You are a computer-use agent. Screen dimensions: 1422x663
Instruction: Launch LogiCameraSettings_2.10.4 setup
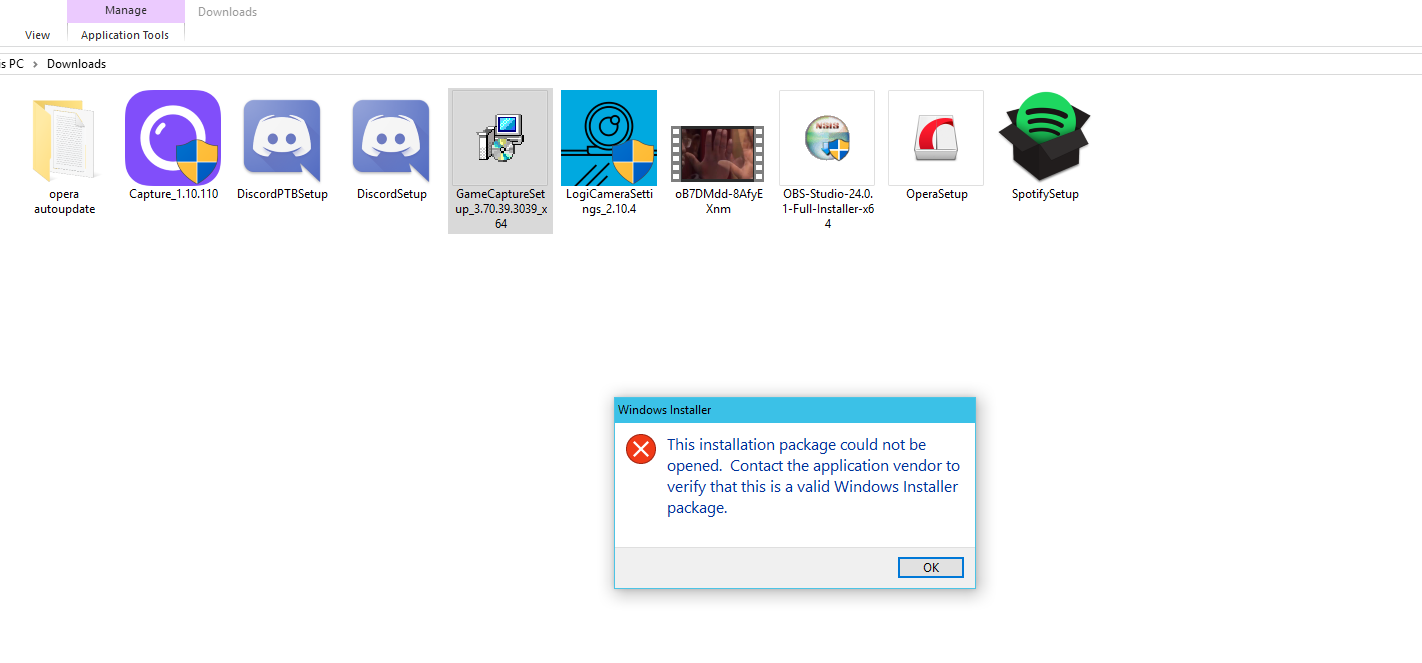click(x=608, y=140)
